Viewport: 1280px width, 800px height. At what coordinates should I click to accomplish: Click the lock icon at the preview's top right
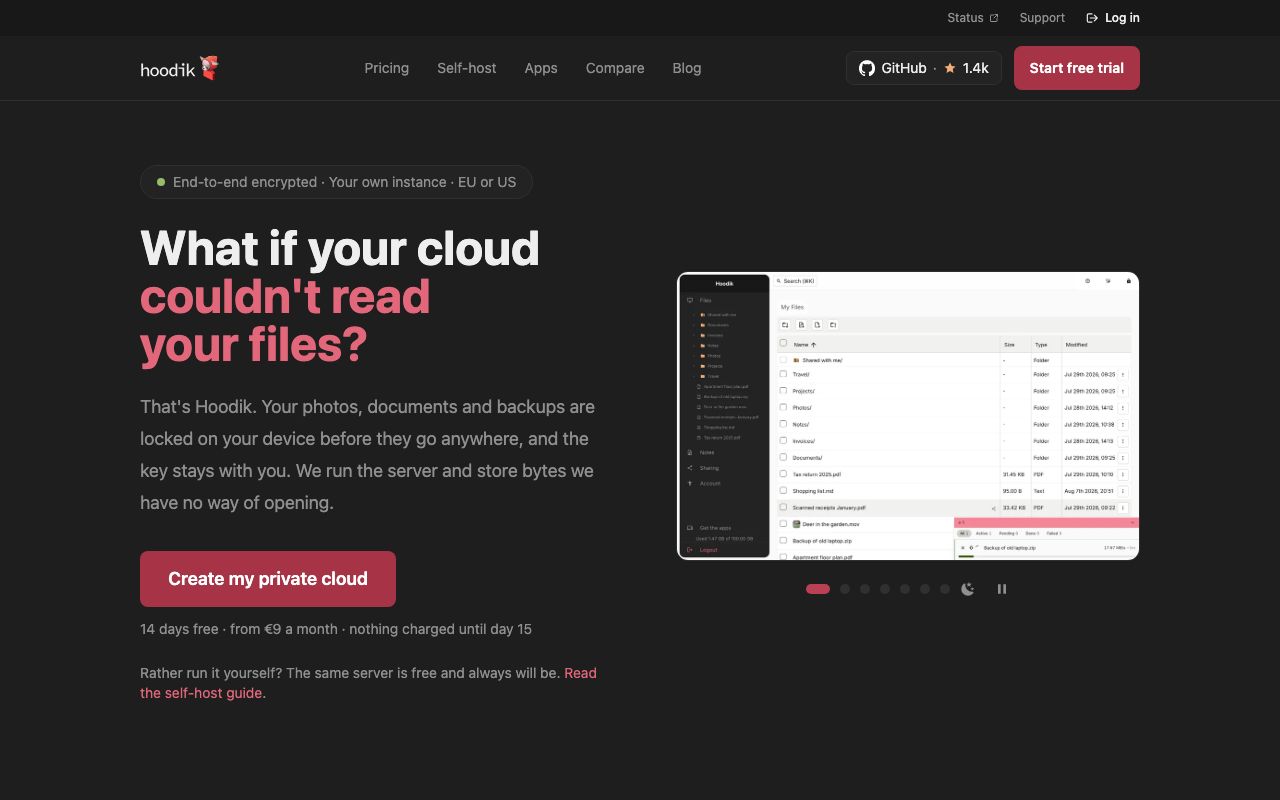click(1129, 281)
